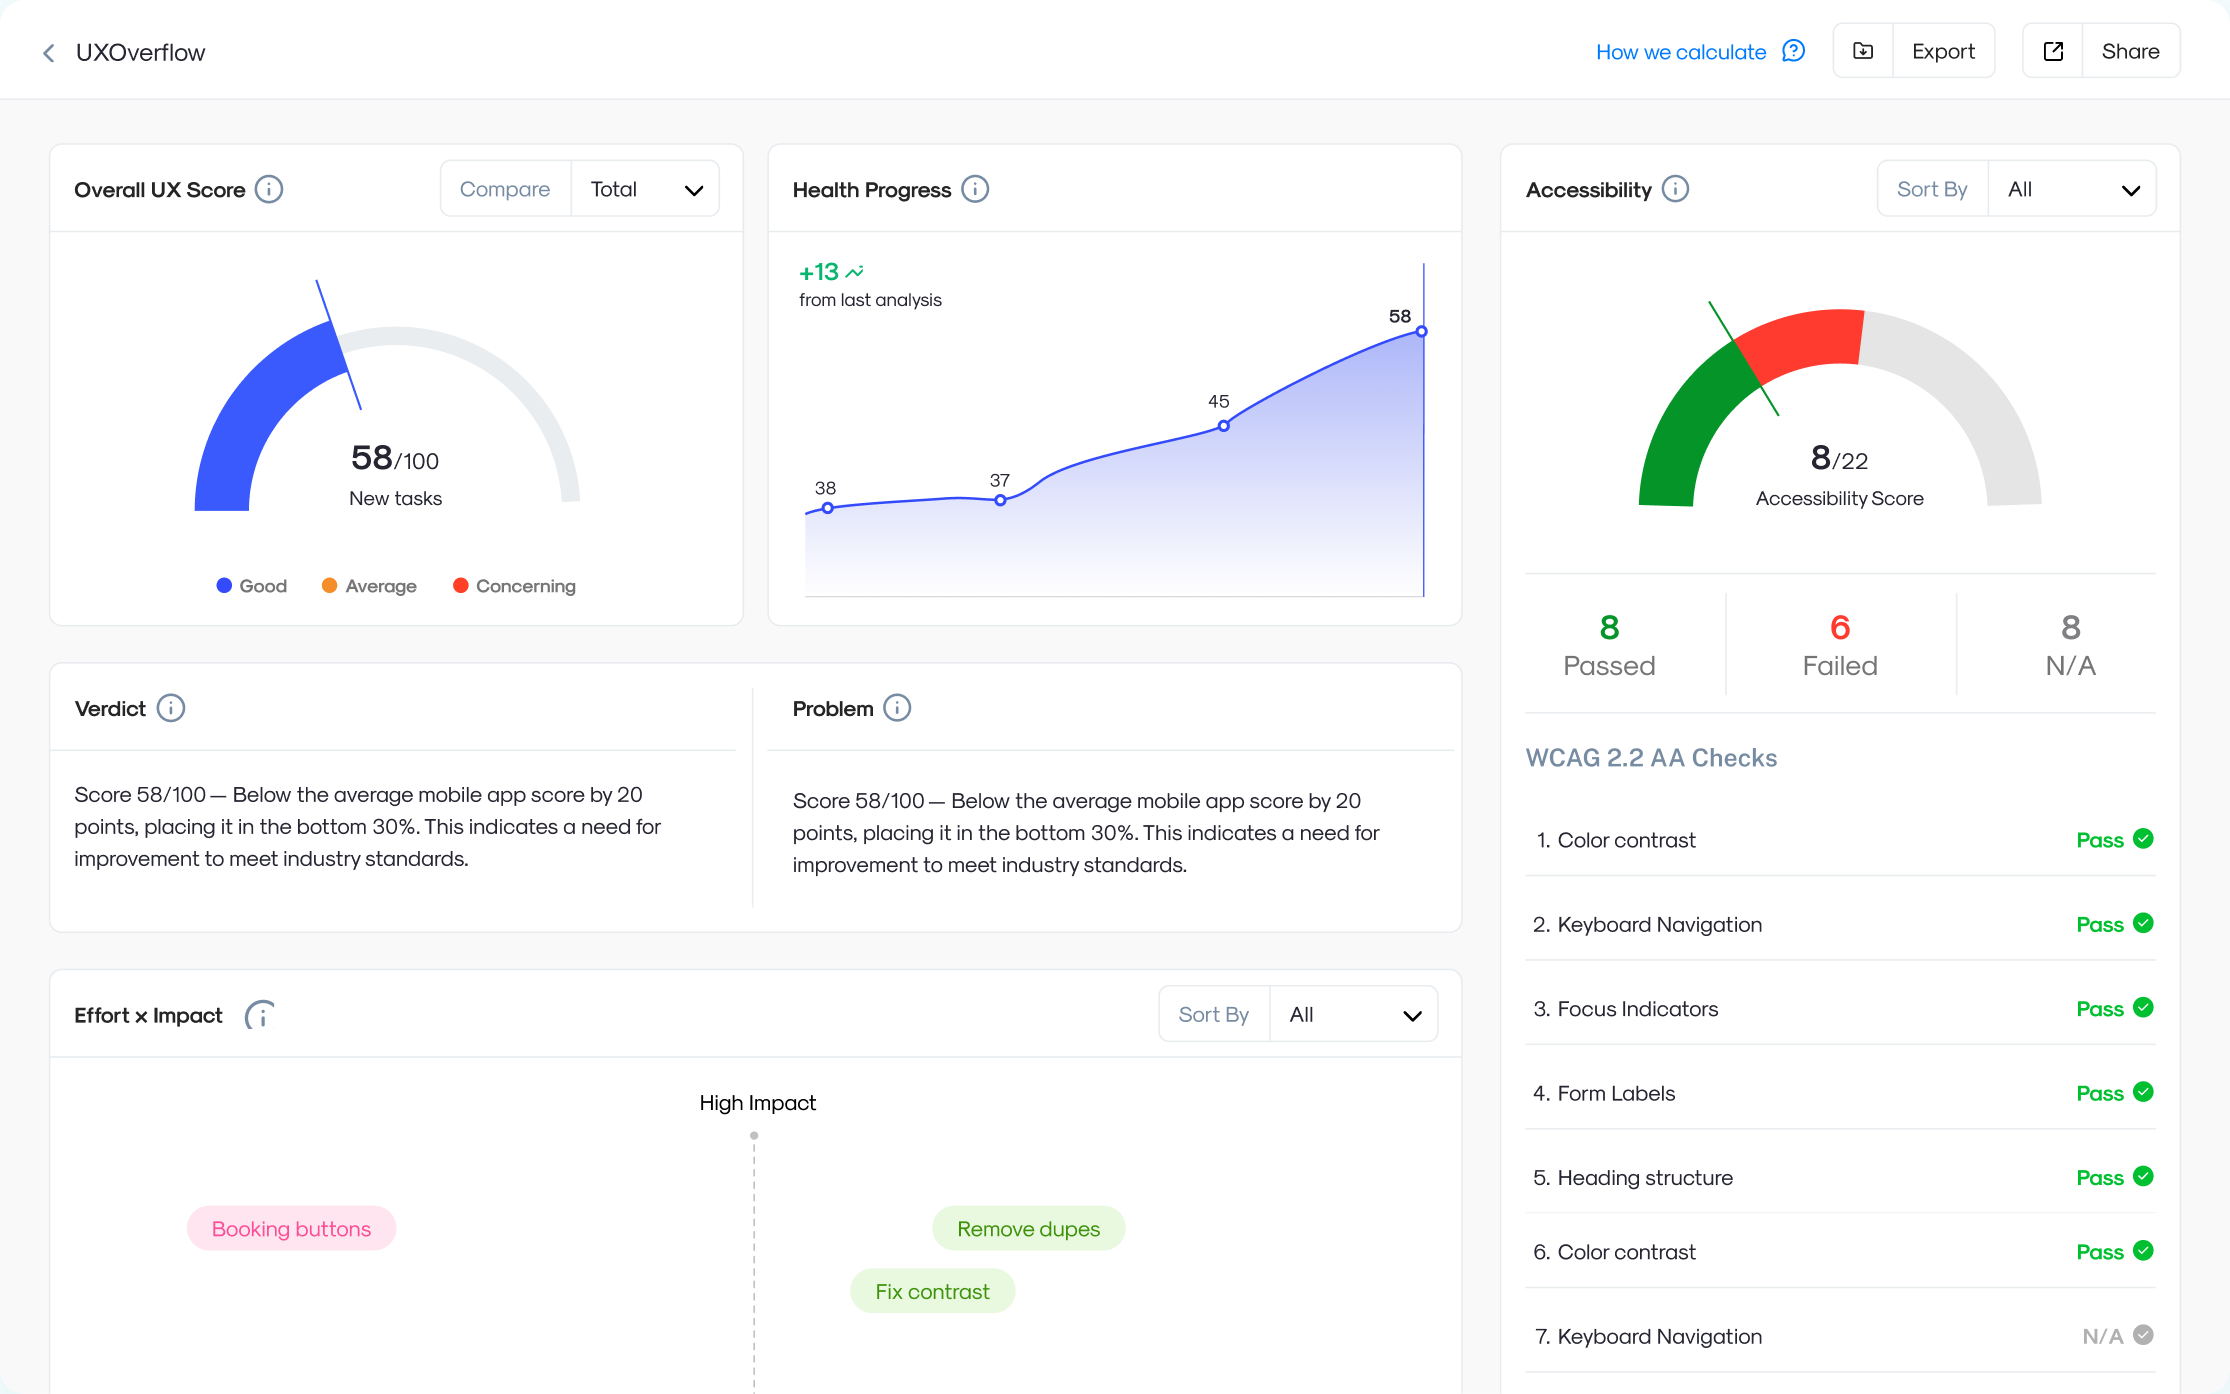Open info icon beside Health Progress
Image resolution: width=2230 pixels, height=1394 pixels.
coord(975,189)
